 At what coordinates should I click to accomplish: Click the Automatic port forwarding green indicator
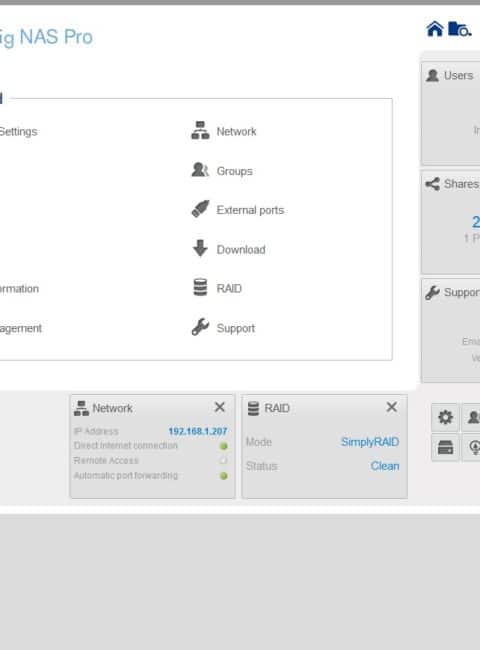223,476
